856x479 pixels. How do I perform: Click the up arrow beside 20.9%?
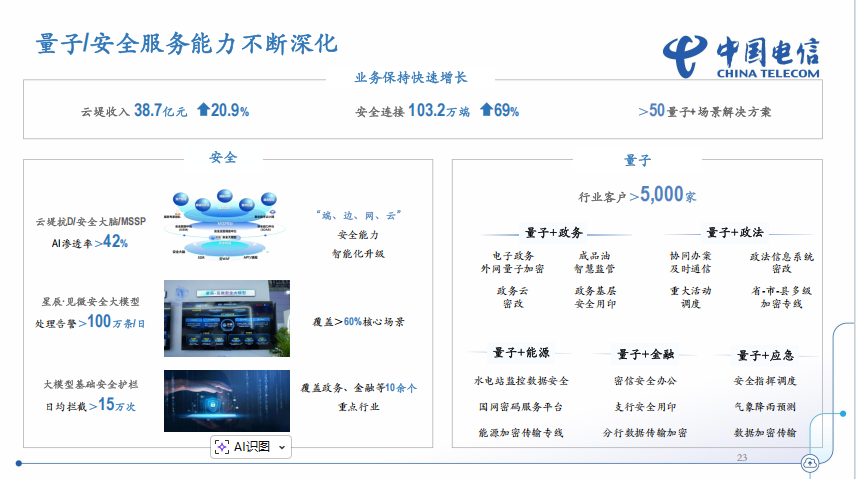(x=203, y=110)
